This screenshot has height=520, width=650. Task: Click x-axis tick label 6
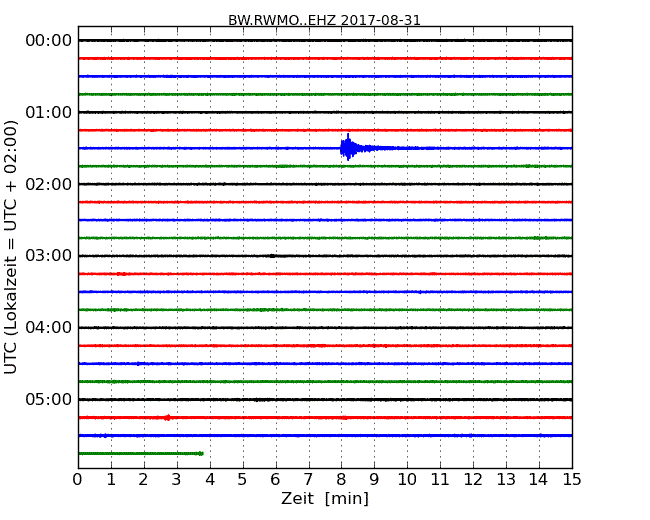[275, 480]
